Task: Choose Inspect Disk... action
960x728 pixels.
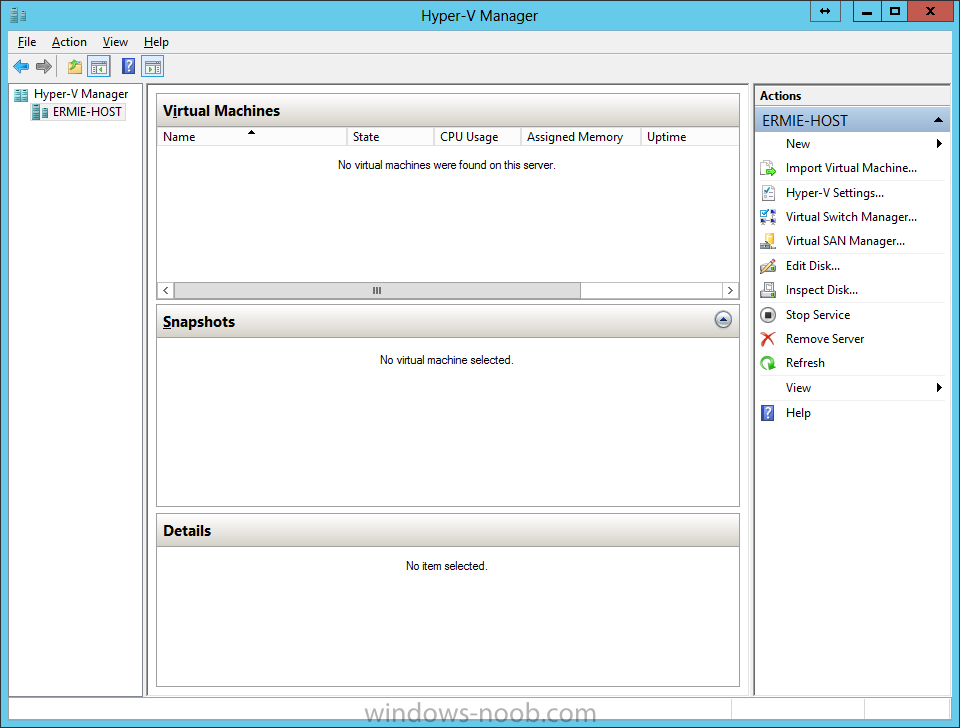Action: [x=822, y=290]
